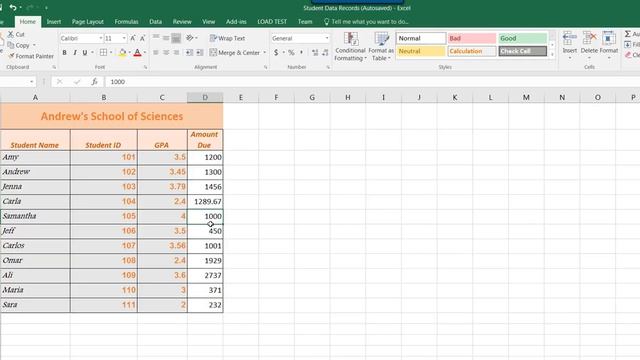Increase font size with large A
Image resolution: width=640 pixels, height=360 pixels.
[x=133, y=38]
